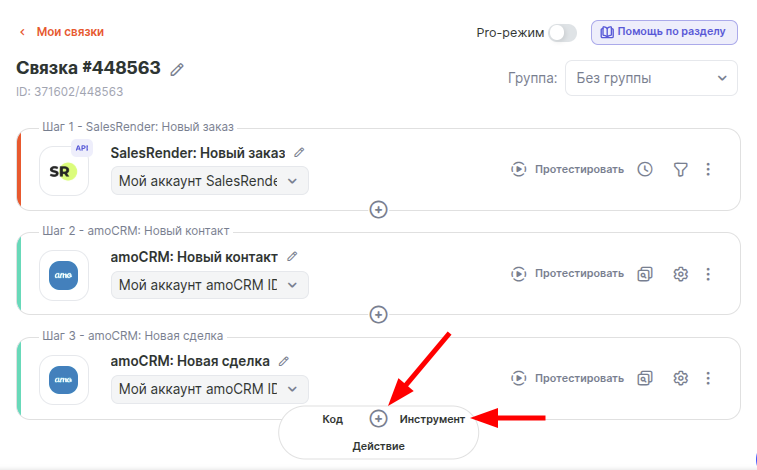Screen dimensions: 757x470
Task: Open three-dot menu for SalesRender step
Action: click(x=708, y=169)
